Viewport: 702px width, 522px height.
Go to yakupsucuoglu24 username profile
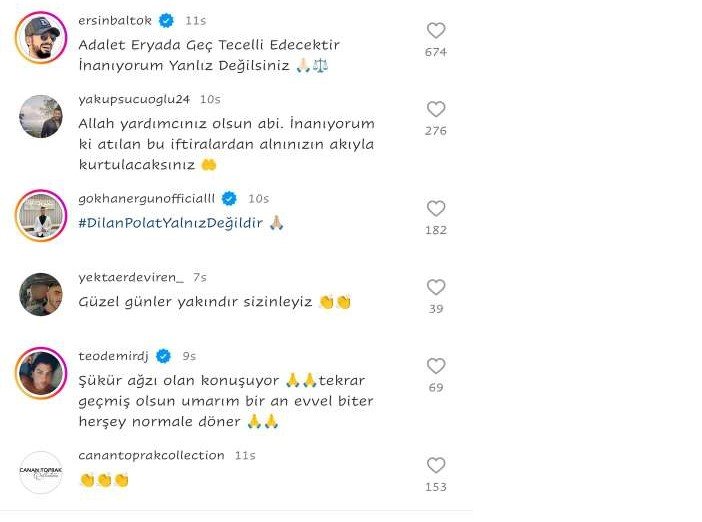(x=134, y=99)
